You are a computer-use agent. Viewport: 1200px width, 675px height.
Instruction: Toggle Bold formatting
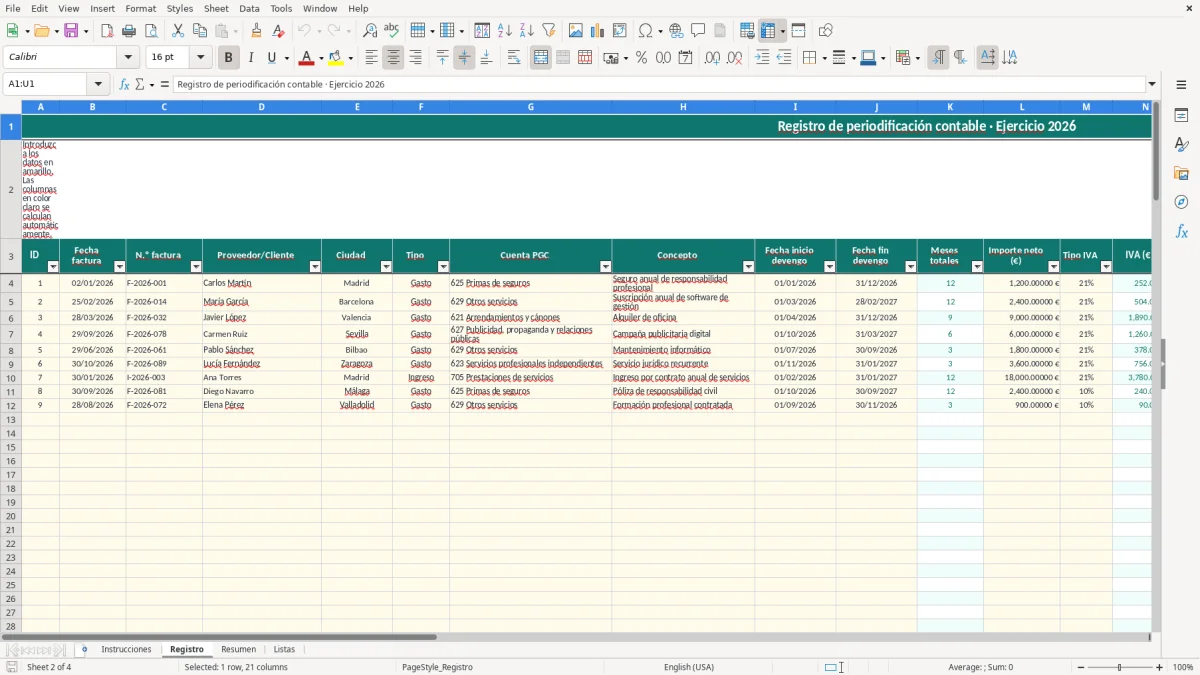pyautogui.click(x=229, y=58)
